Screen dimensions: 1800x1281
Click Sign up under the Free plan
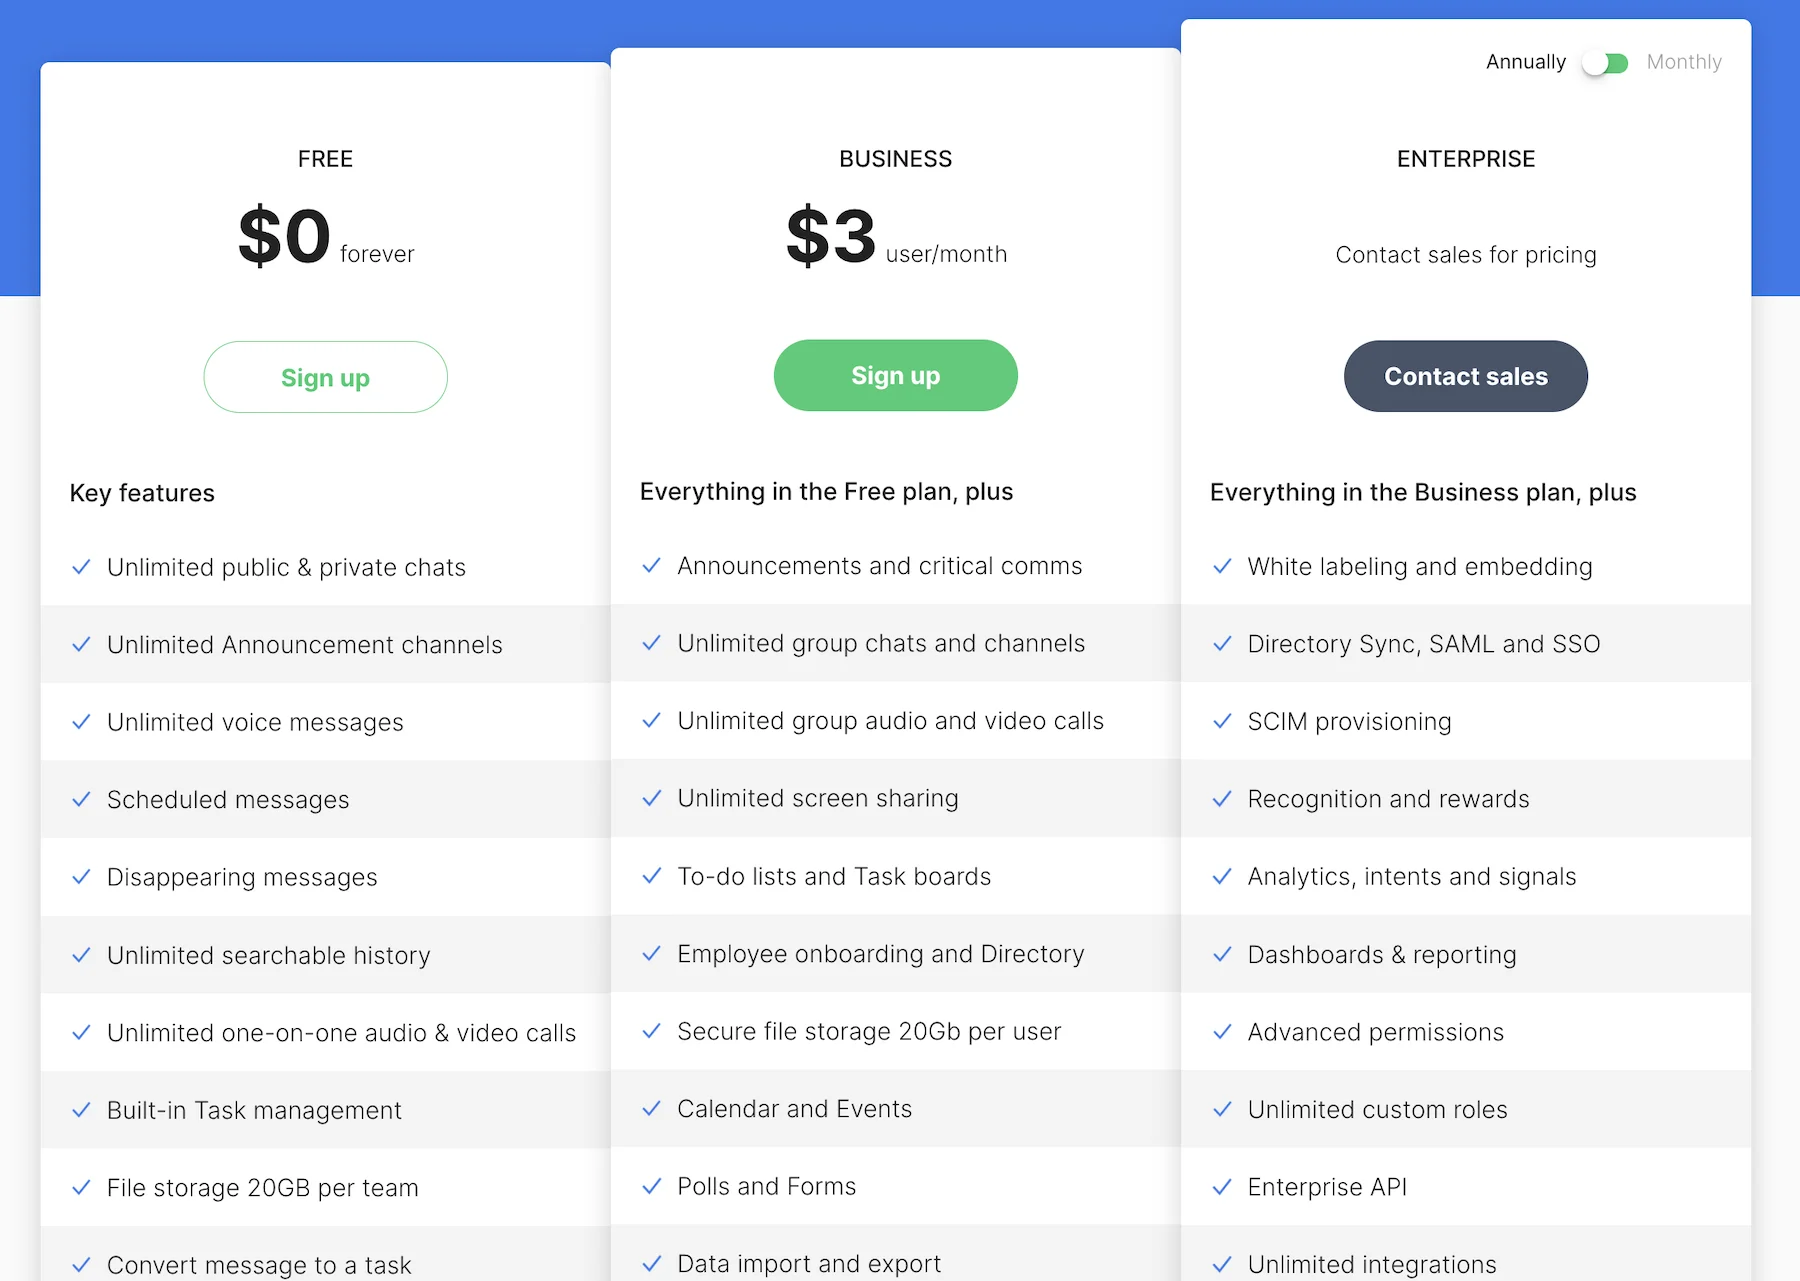[325, 377]
